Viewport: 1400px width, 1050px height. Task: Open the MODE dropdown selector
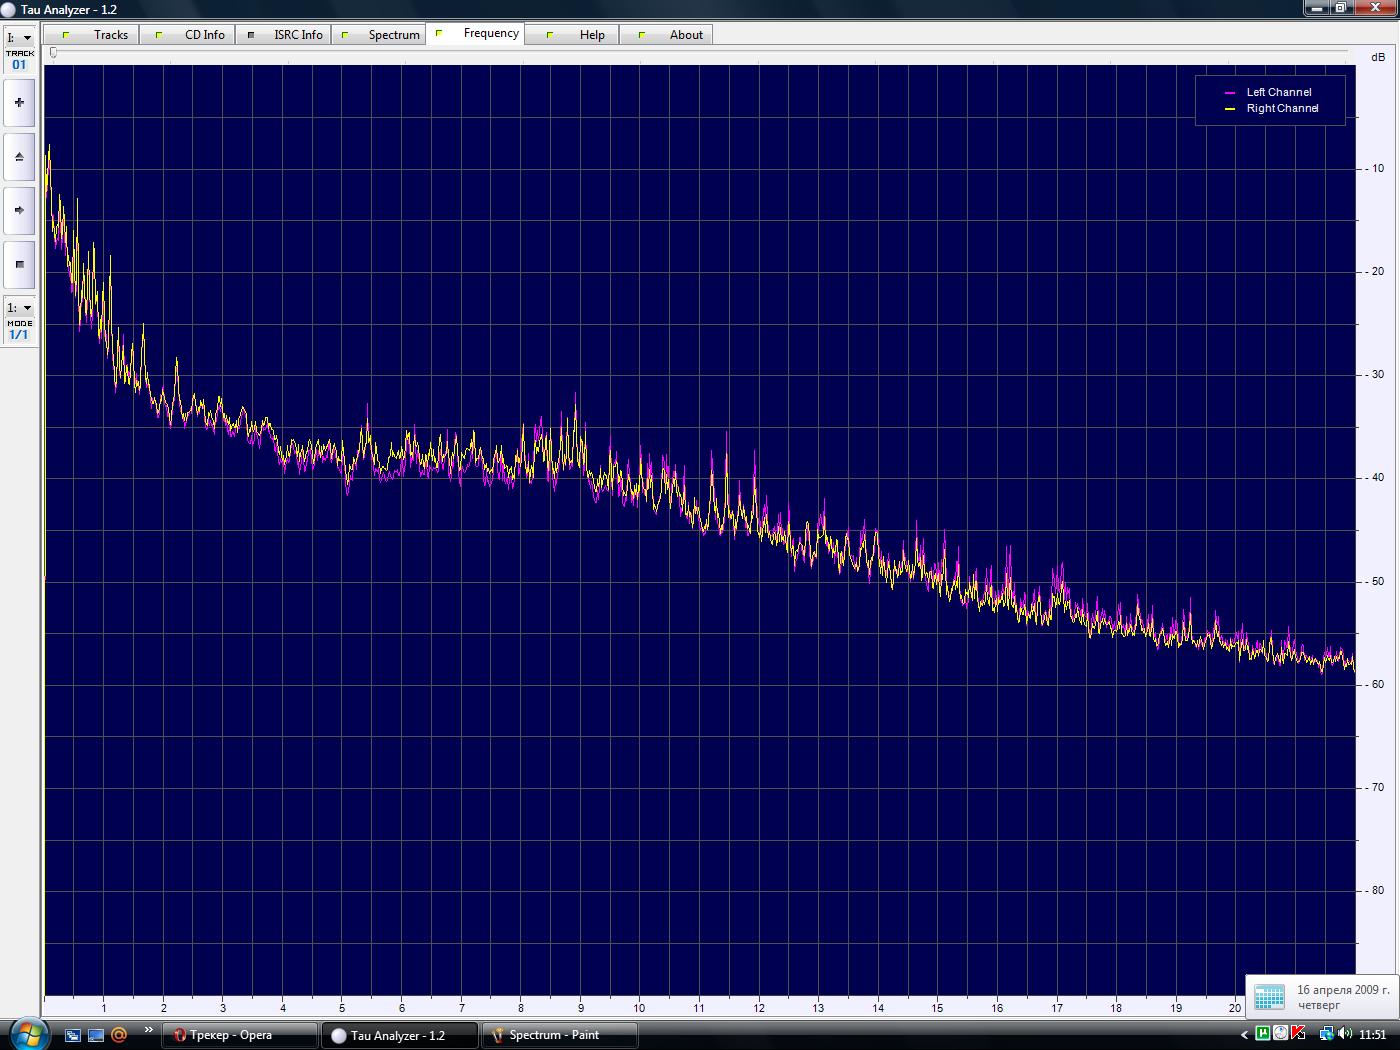(x=19, y=308)
